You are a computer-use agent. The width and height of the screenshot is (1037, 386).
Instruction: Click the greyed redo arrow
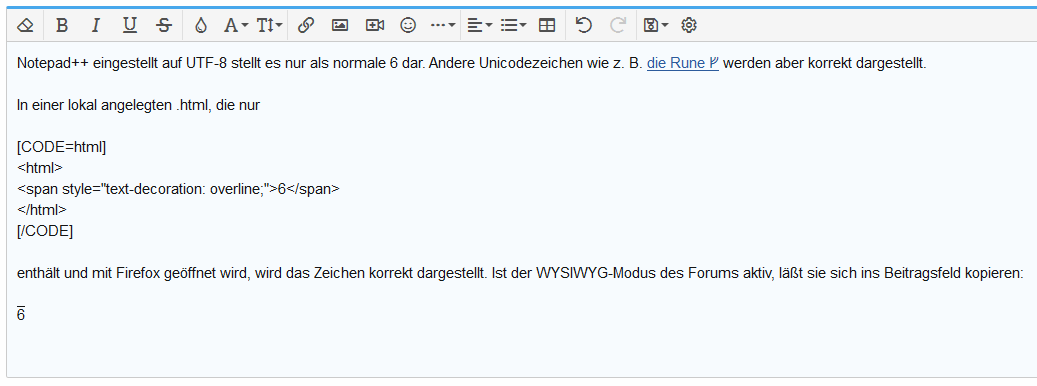pos(618,26)
